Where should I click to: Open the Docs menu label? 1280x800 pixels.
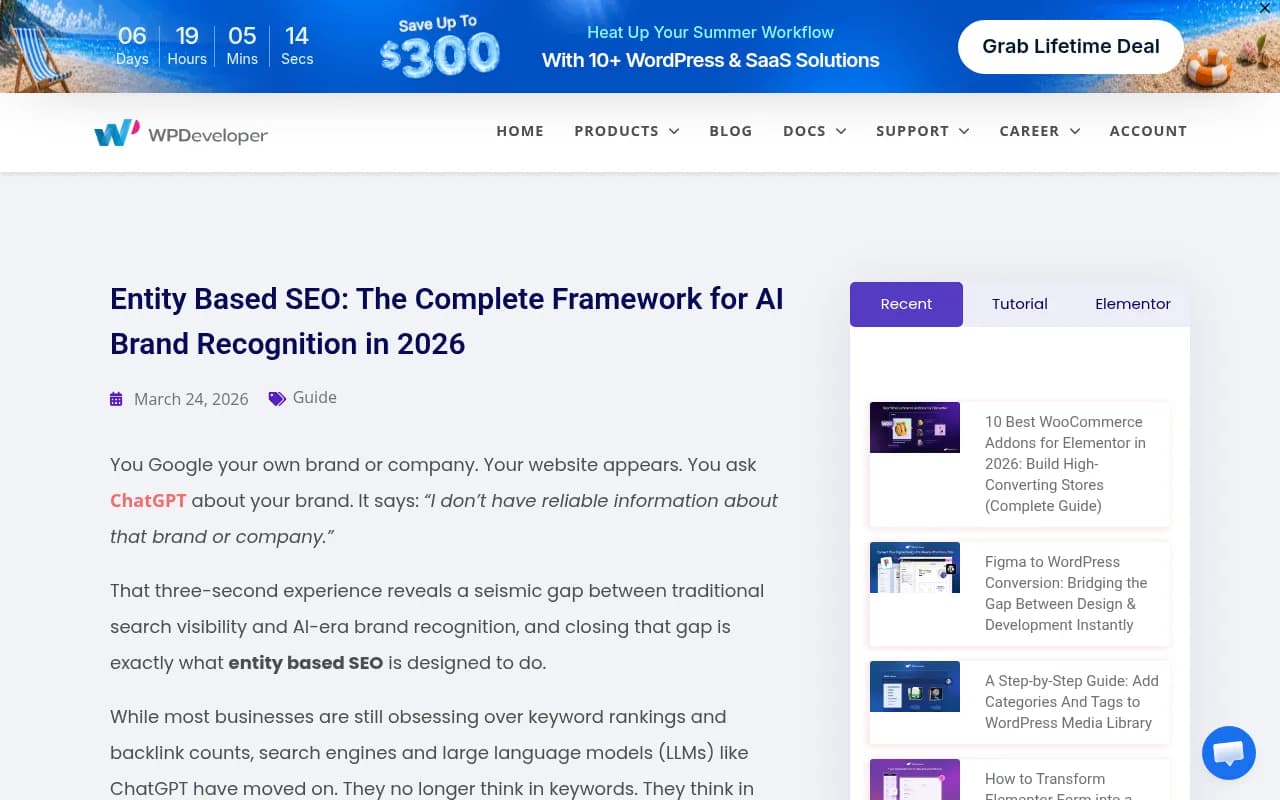[804, 131]
